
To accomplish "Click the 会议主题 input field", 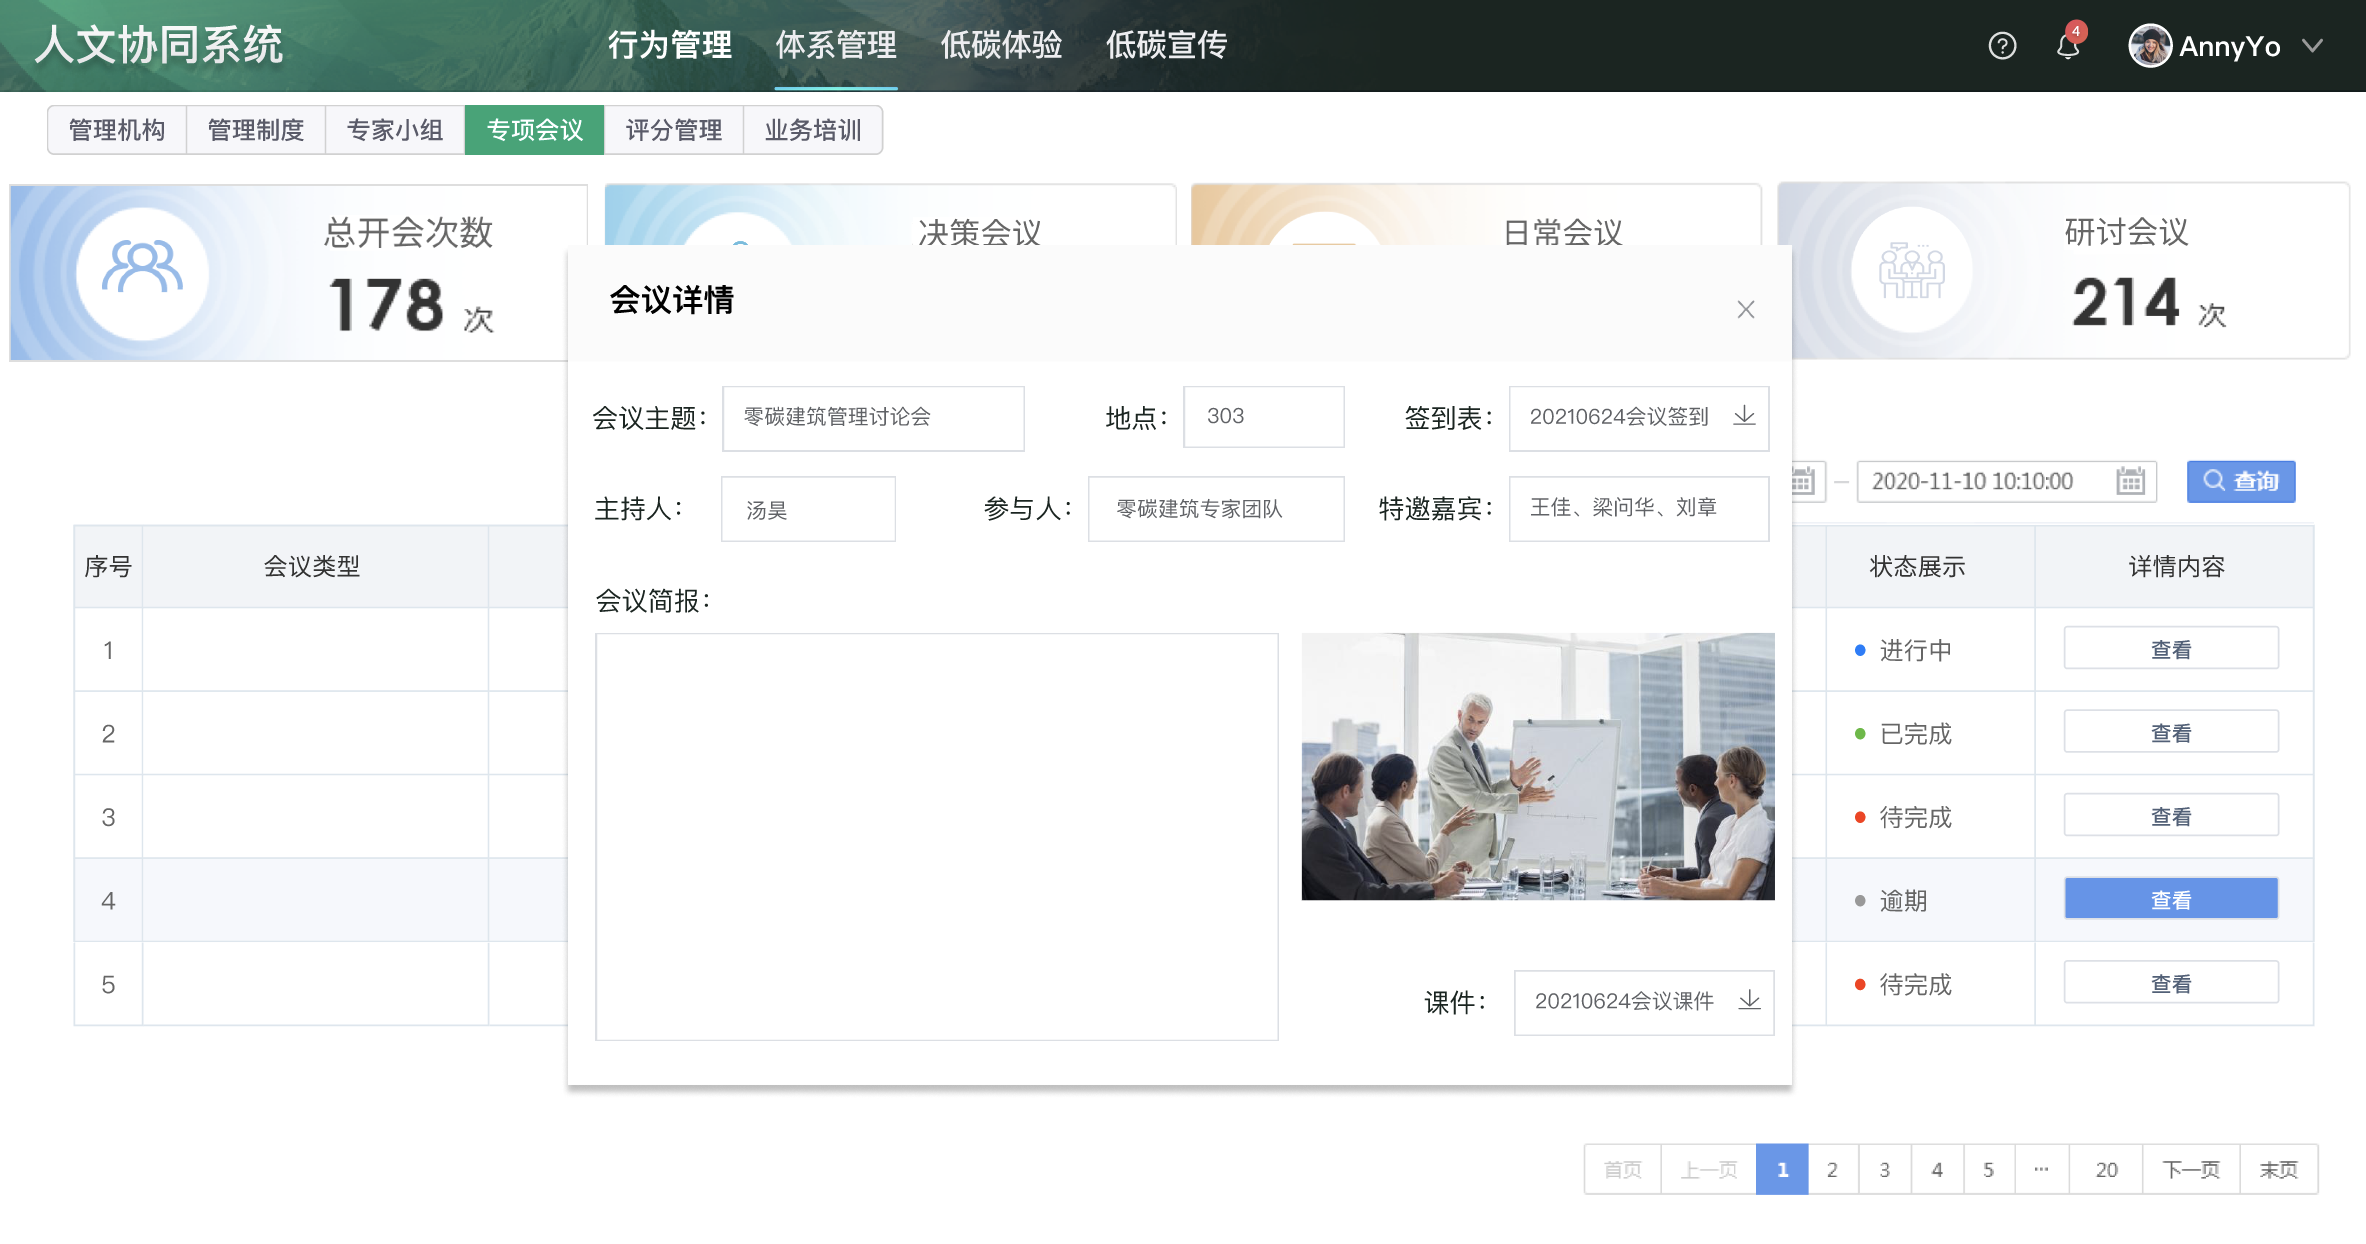I will [872, 417].
